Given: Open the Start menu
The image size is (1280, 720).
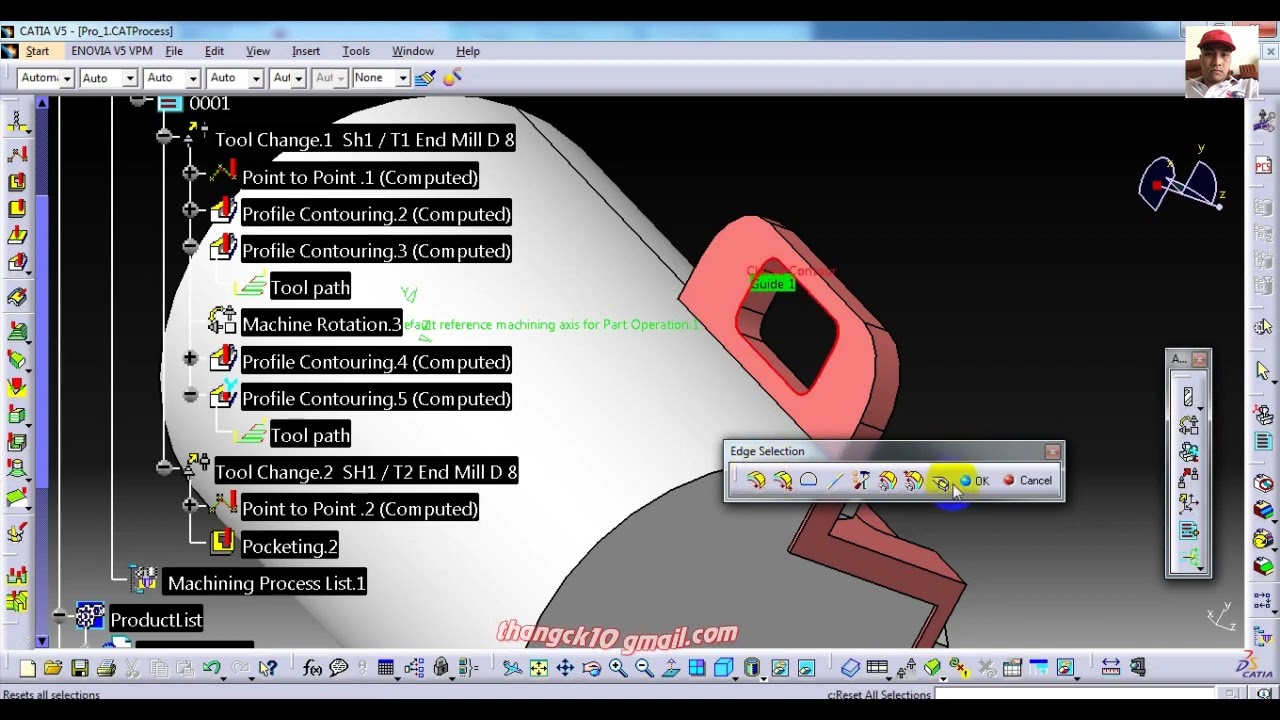Looking at the screenshot, I should point(37,51).
